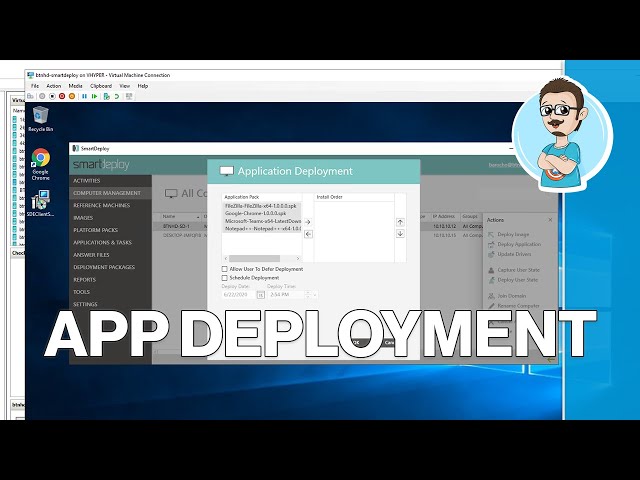This screenshot has width=640, height=480.
Task: Select FileZilla x64 application pack
Action: click(x=262, y=206)
